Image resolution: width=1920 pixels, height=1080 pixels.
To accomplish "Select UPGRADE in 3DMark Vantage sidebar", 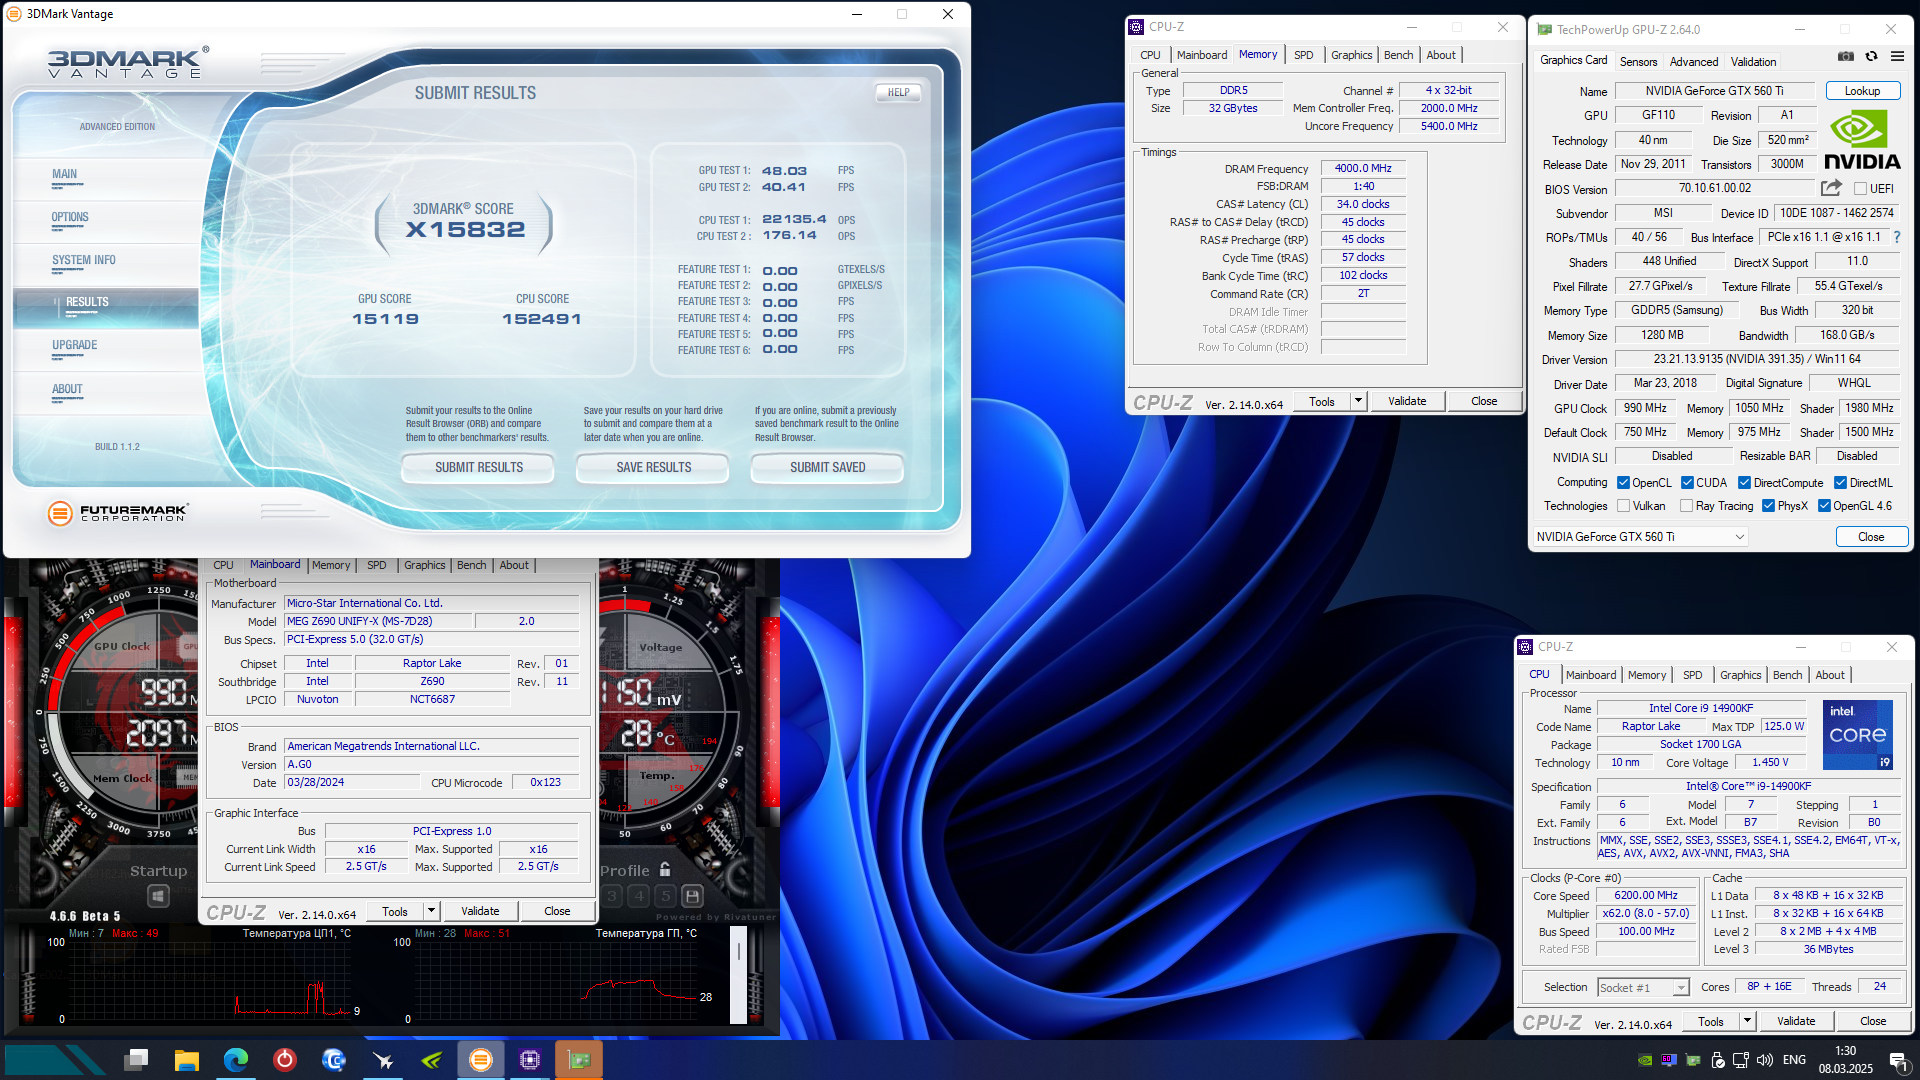I will click(75, 345).
